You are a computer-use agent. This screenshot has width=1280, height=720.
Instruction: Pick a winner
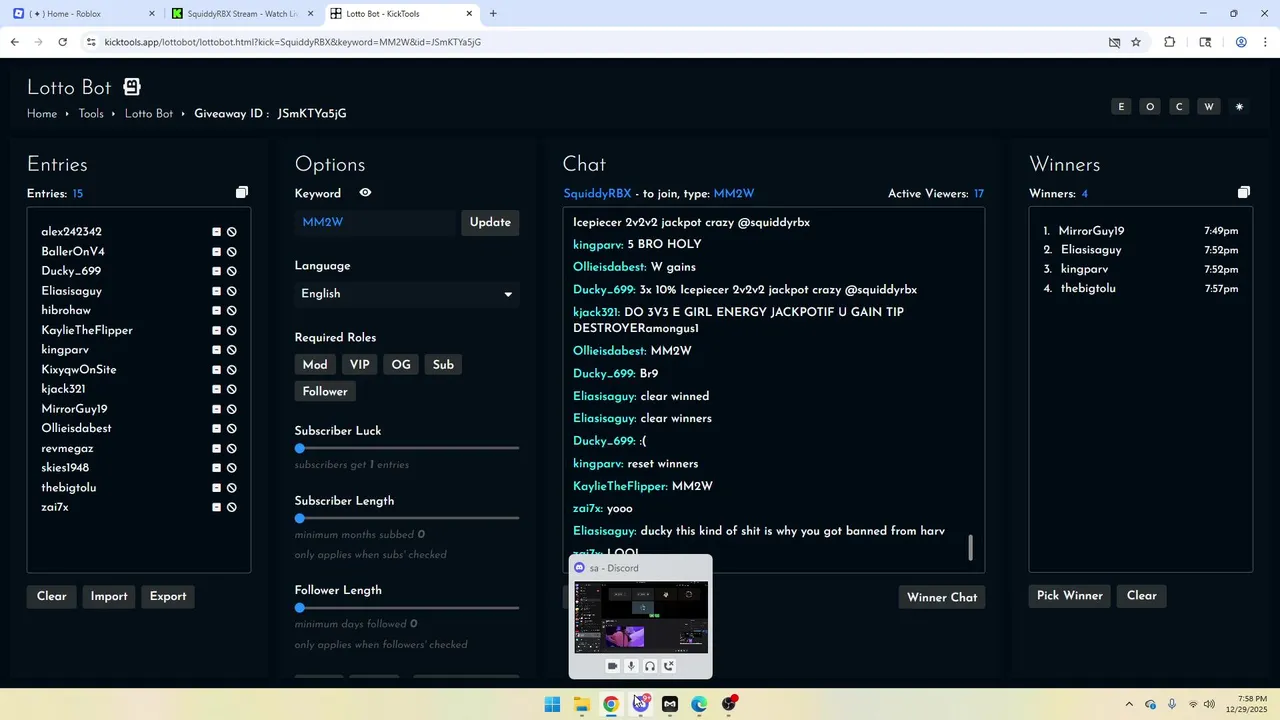pyautogui.click(x=1070, y=596)
